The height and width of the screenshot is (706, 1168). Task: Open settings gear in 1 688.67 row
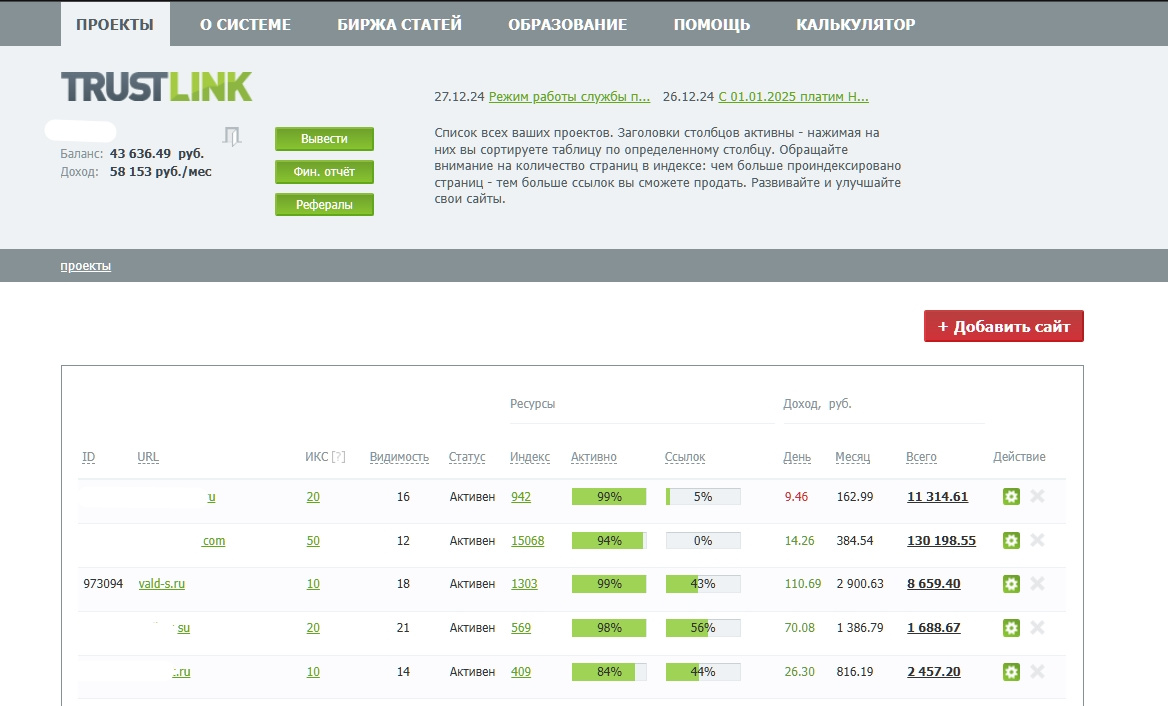[1011, 628]
